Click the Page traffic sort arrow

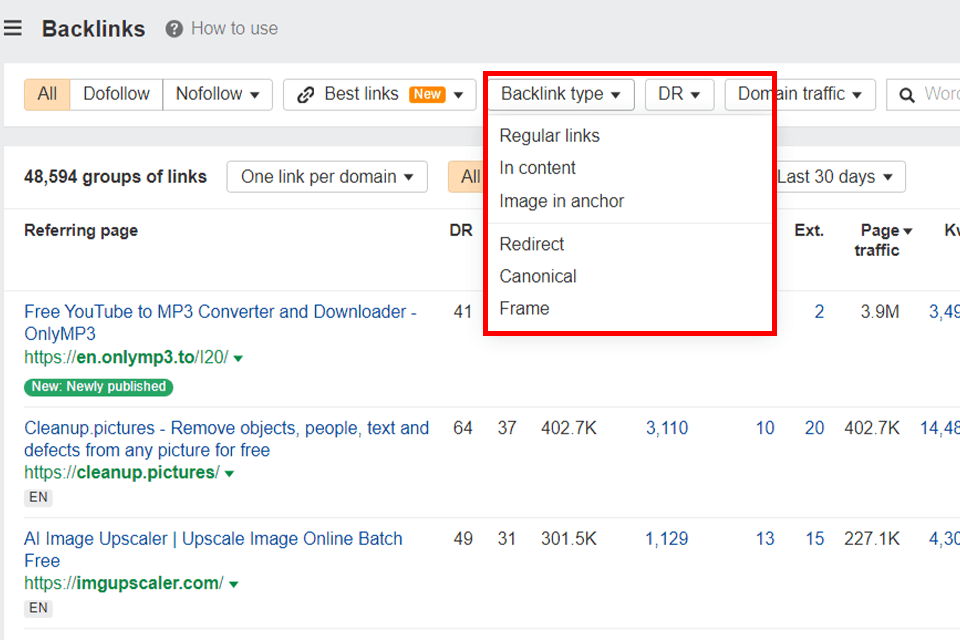[x=908, y=231]
